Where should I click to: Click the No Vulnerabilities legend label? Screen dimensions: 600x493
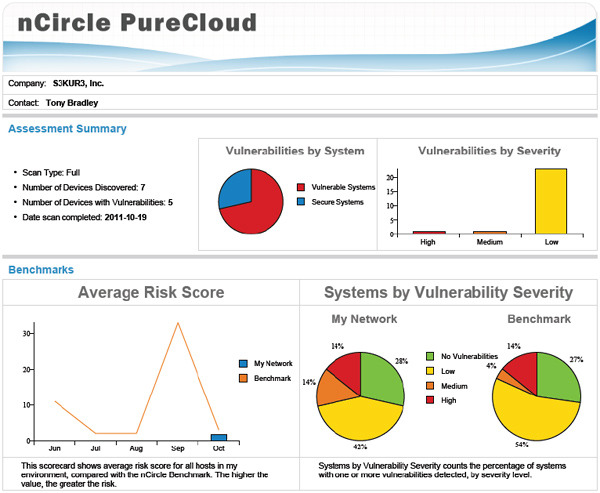[470, 356]
